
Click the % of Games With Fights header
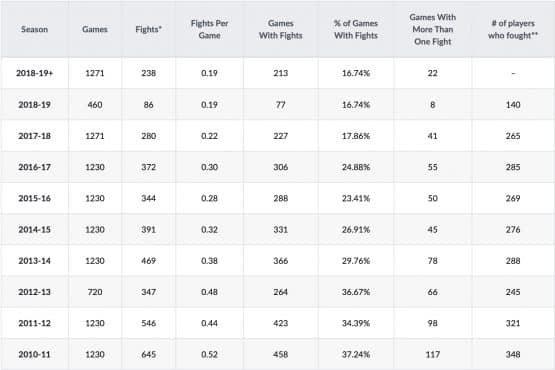coord(356,29)
